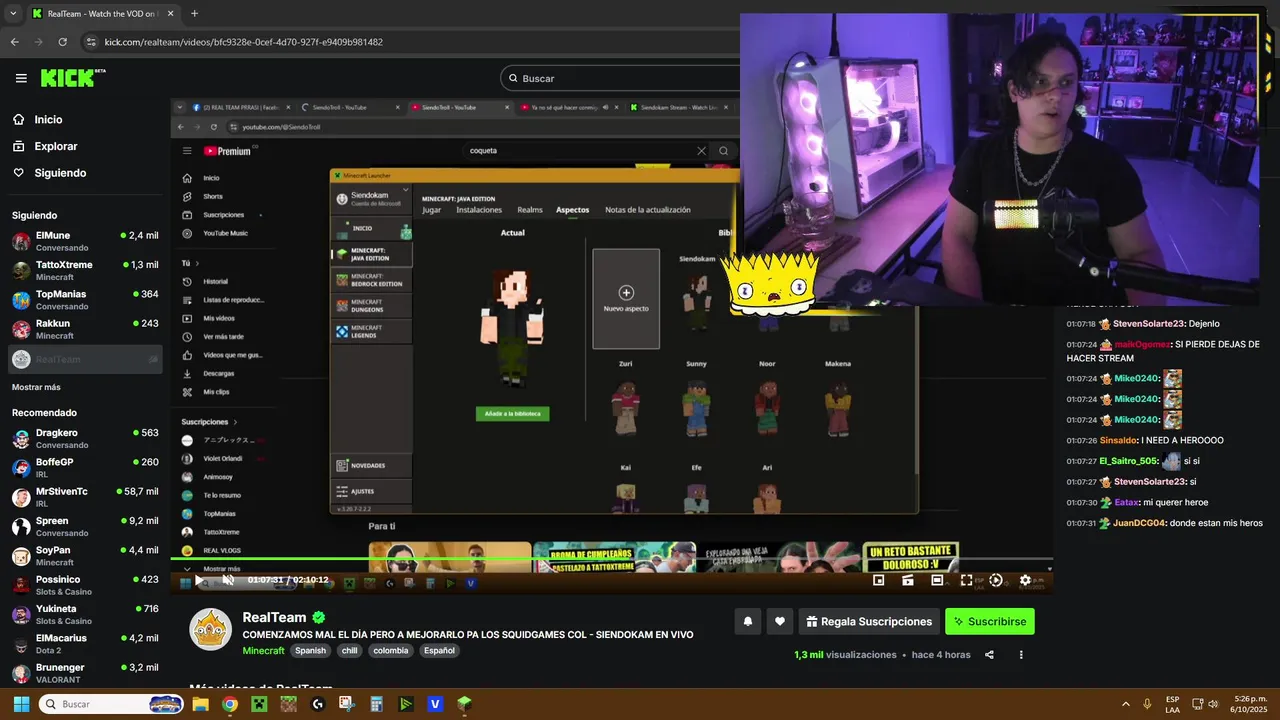Viewport: 1280px width, 720px height.
Task: Show hidden system tray icons
Action: [1125, 704]
